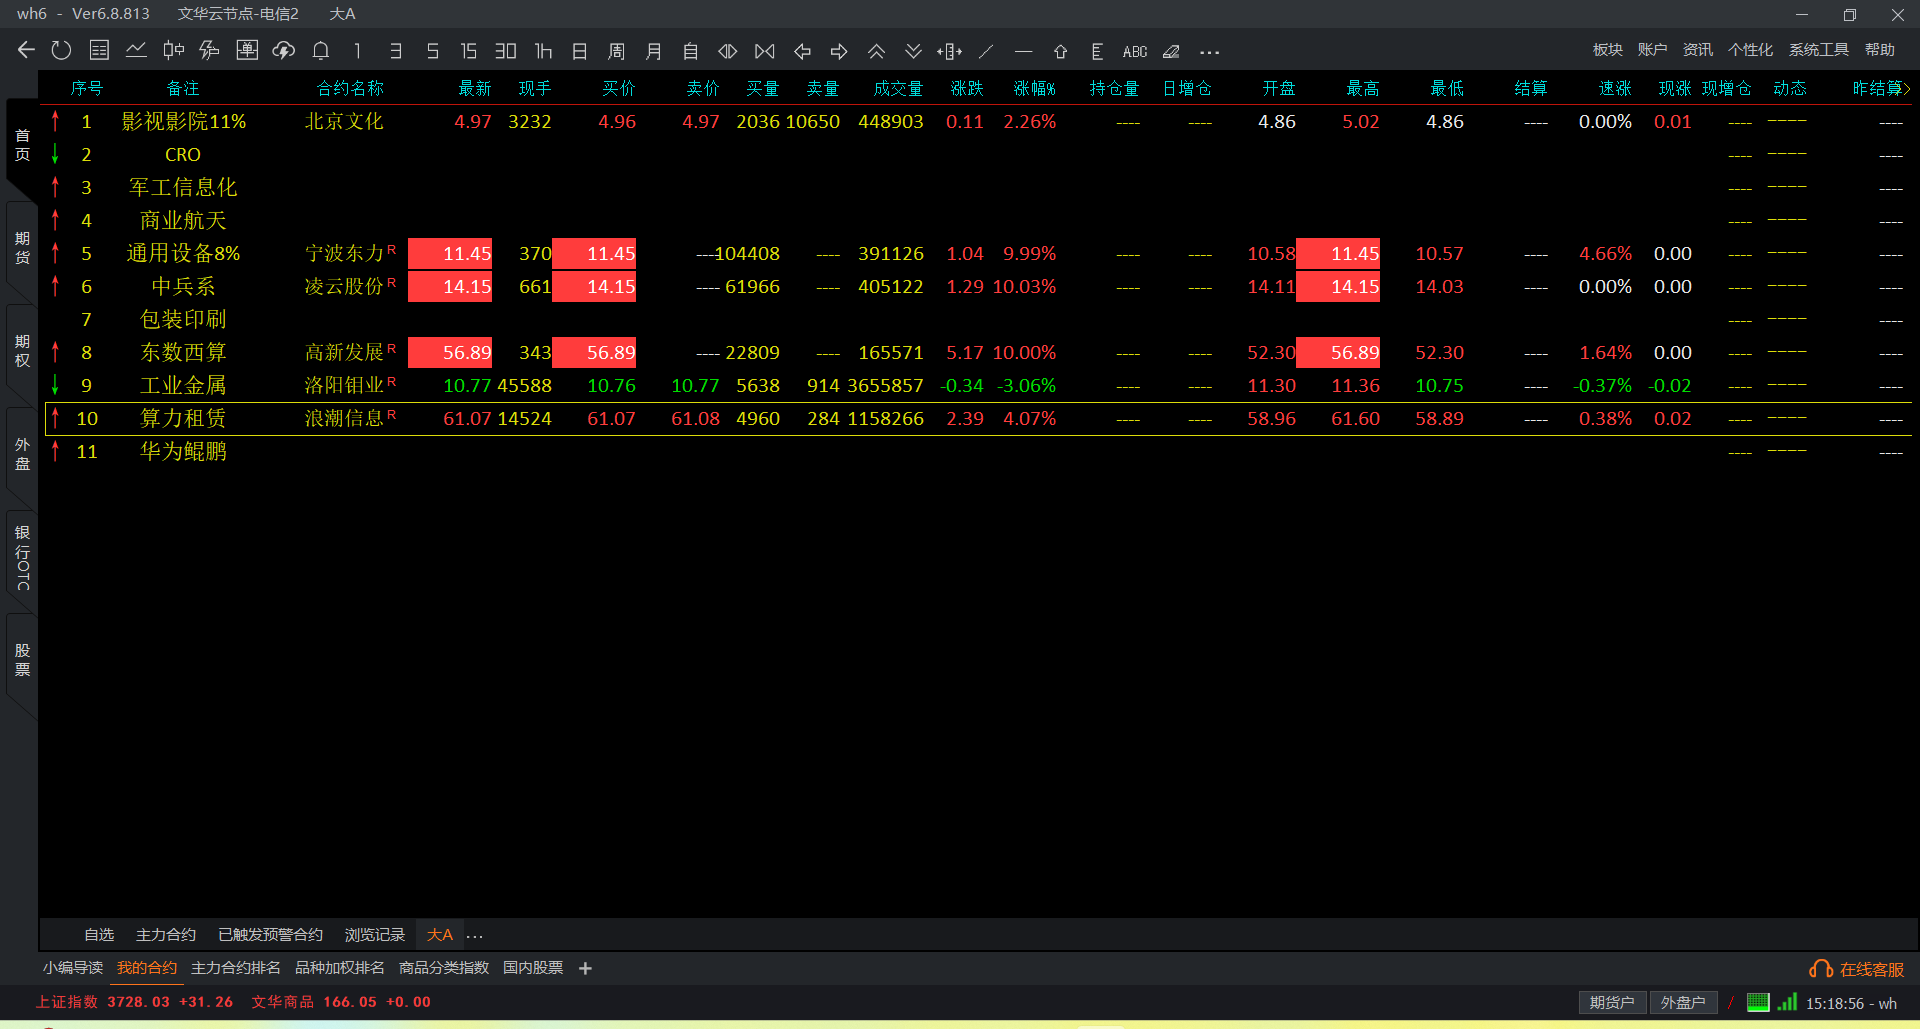The width and height of the screenshot is (1920, 1029).
Task: Open the 个性化 menu
Action: pyautogui.click(x=1751, y=50)
